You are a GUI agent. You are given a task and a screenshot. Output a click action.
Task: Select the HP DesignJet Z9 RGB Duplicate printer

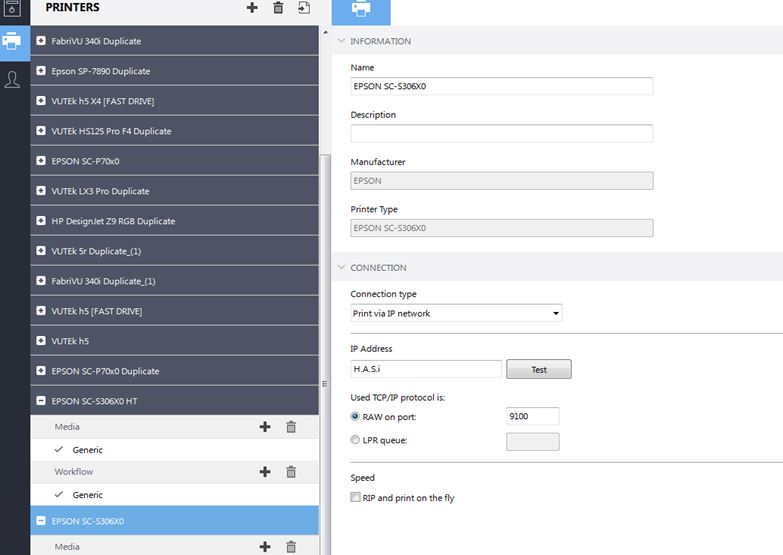click(x=113, y=221)
